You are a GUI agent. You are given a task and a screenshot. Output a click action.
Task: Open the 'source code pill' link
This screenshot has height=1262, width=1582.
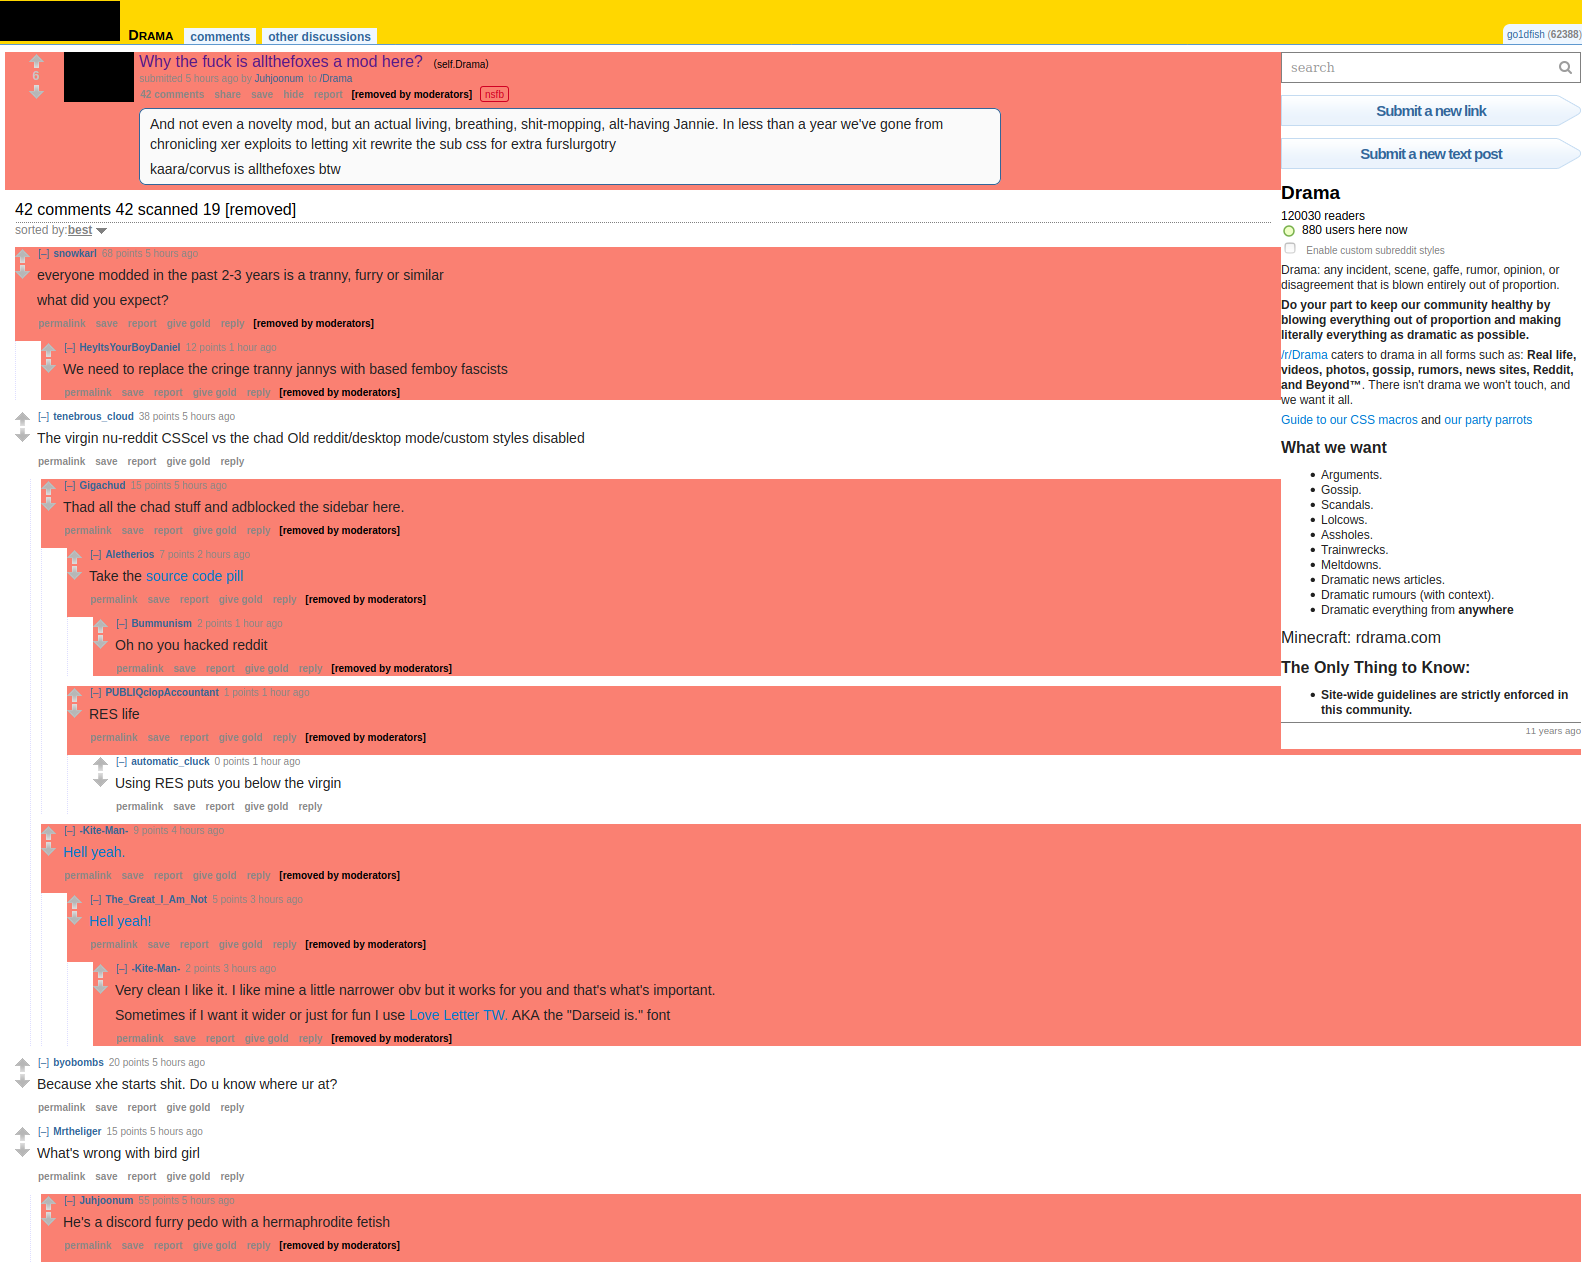coord(194,576)
